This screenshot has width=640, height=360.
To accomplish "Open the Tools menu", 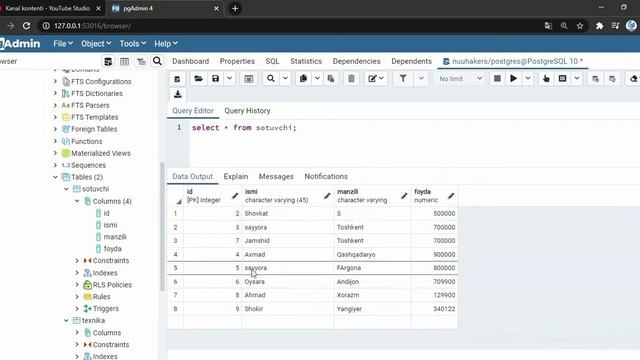I will pyautogui.click(x=133, y=44).
